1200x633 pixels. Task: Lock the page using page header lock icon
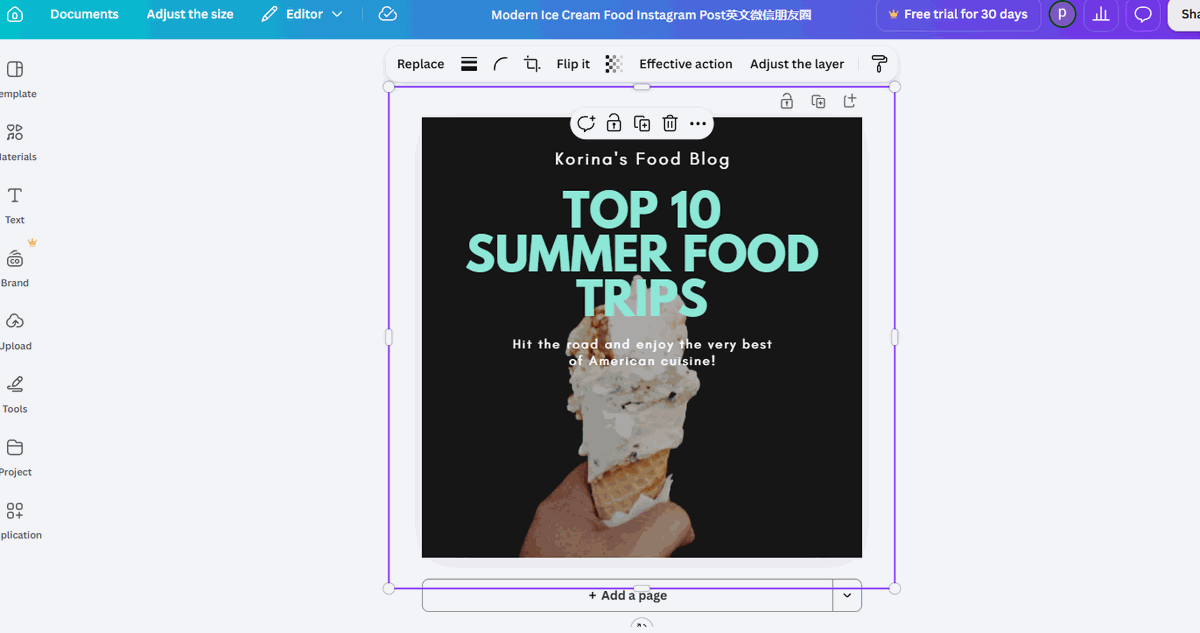[787, 101]
